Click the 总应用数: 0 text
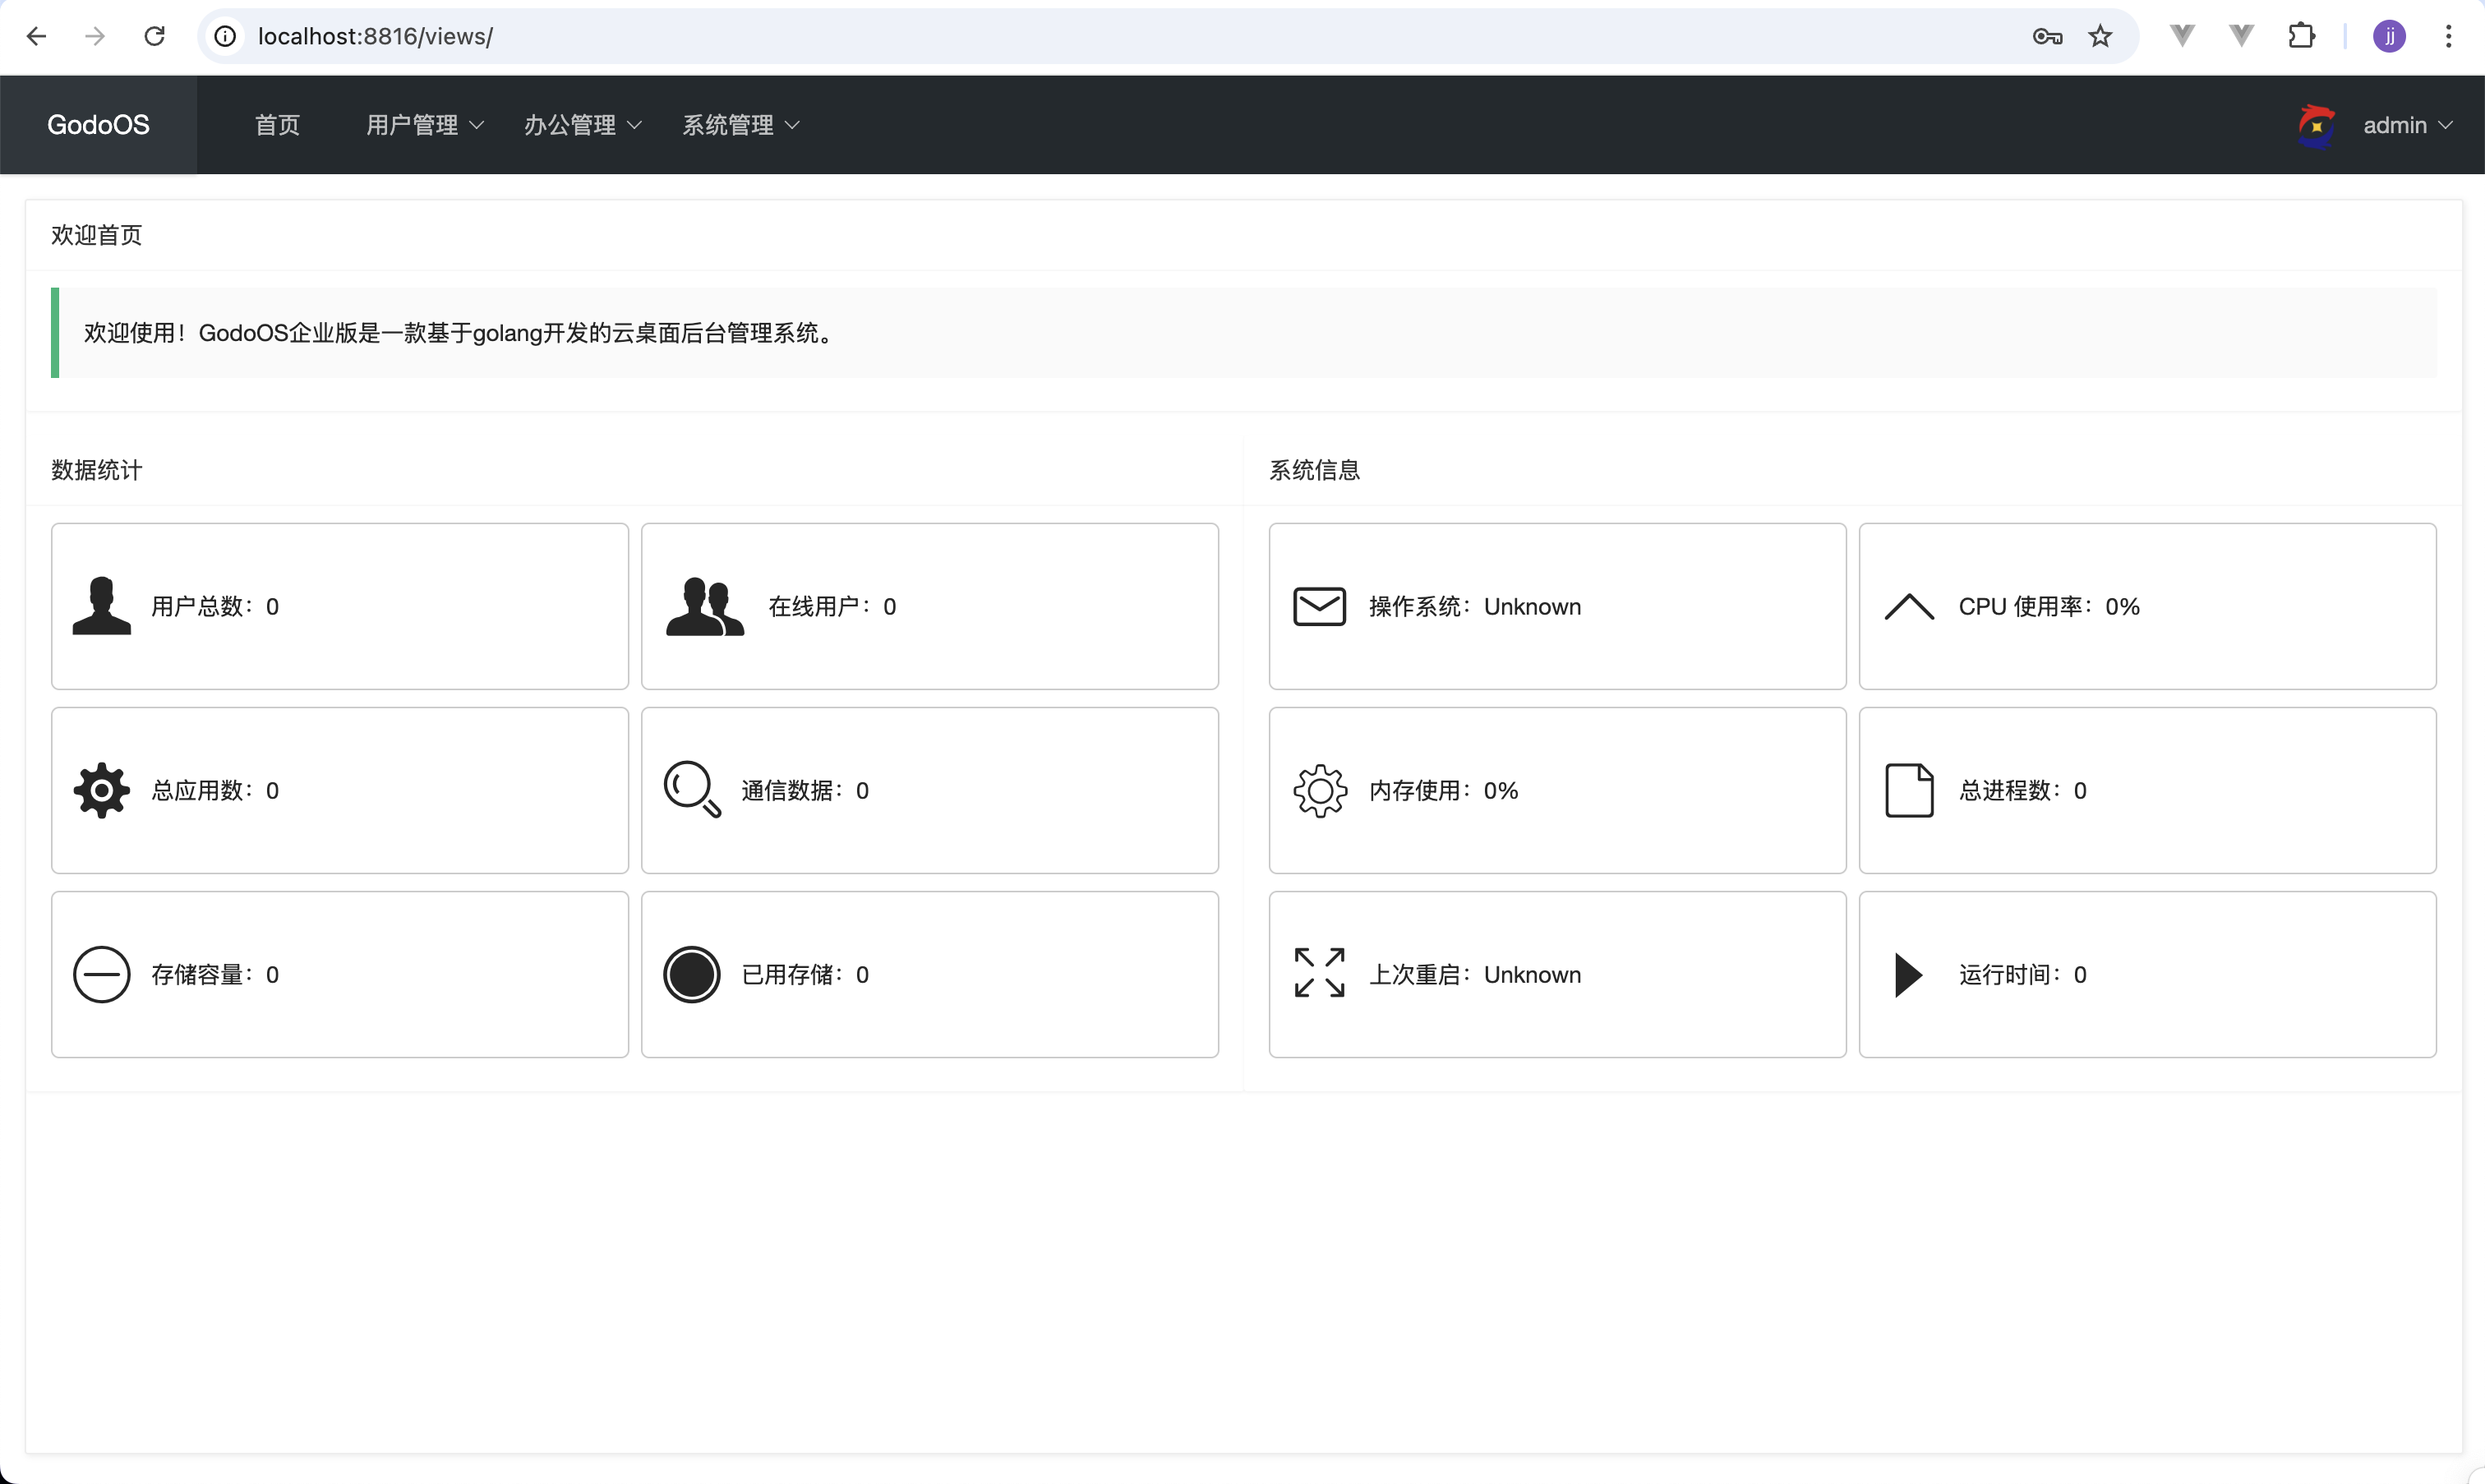2485x1484 pixels. pos(215,791)
